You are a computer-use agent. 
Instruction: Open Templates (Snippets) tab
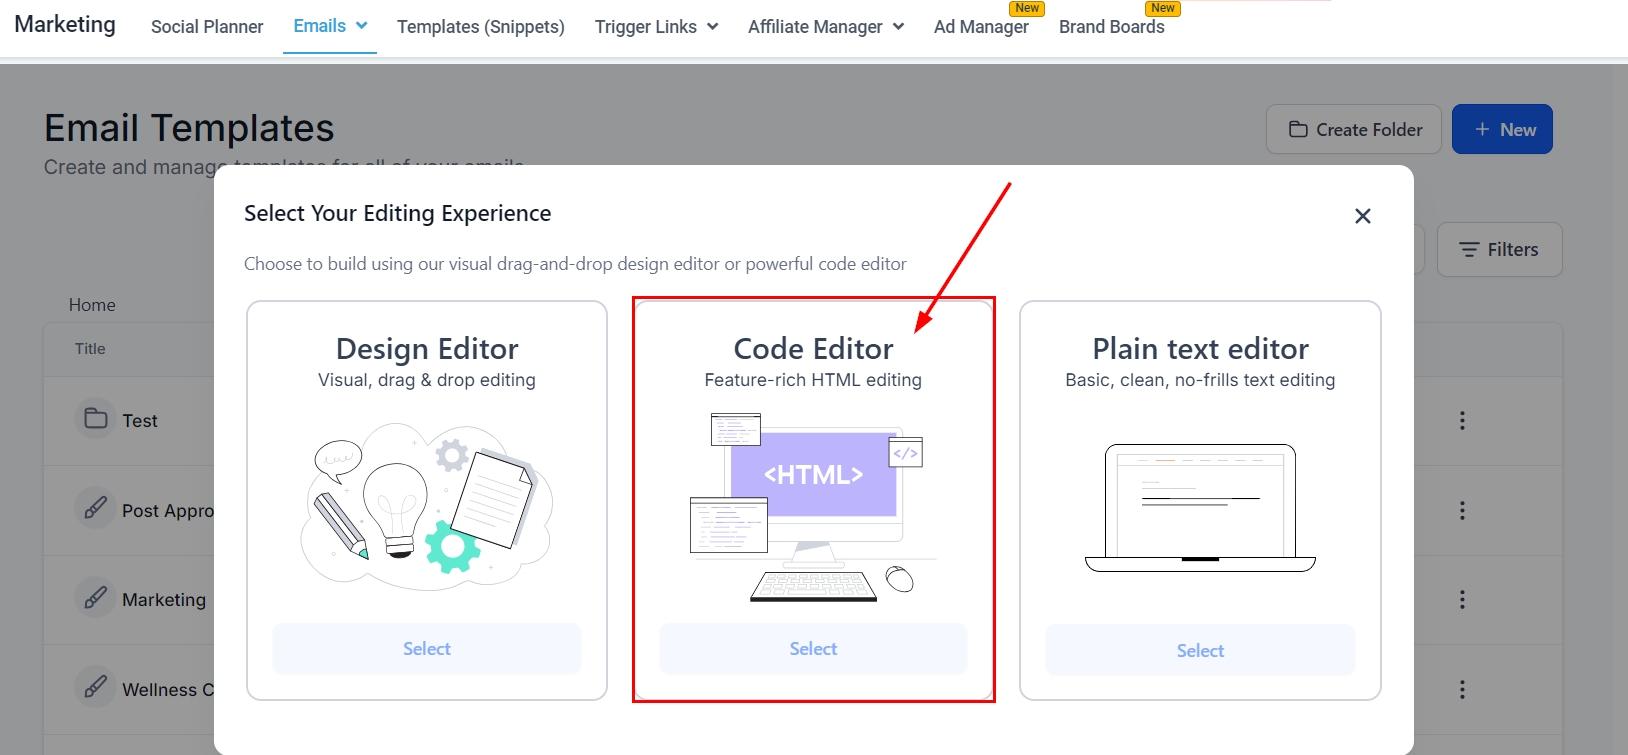[x=480, y=27]
